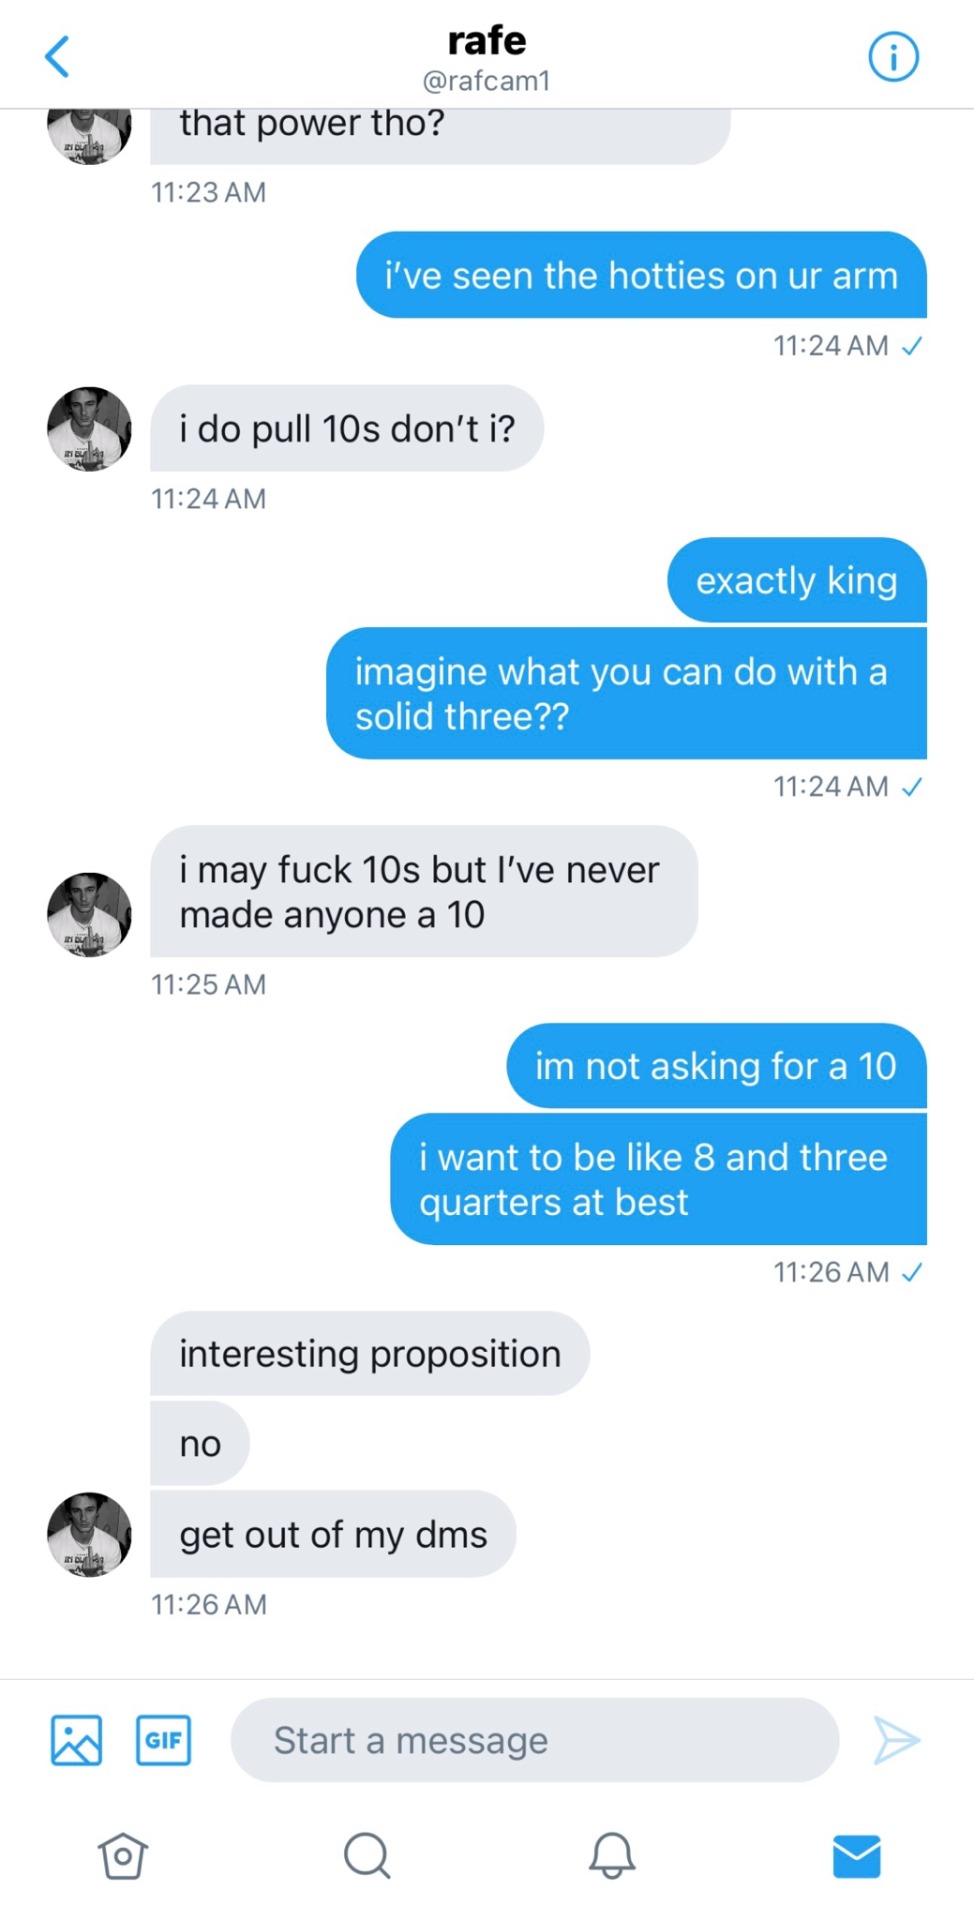
Task: Open conversation info icon
Action: pos(892,56)
